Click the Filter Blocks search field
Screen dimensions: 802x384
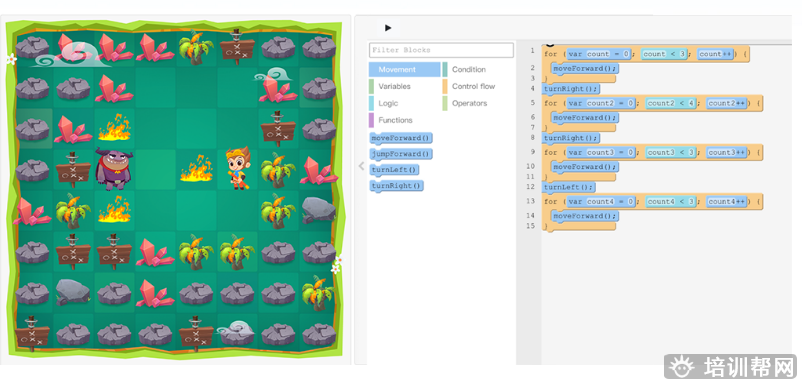tap(441, 50)
